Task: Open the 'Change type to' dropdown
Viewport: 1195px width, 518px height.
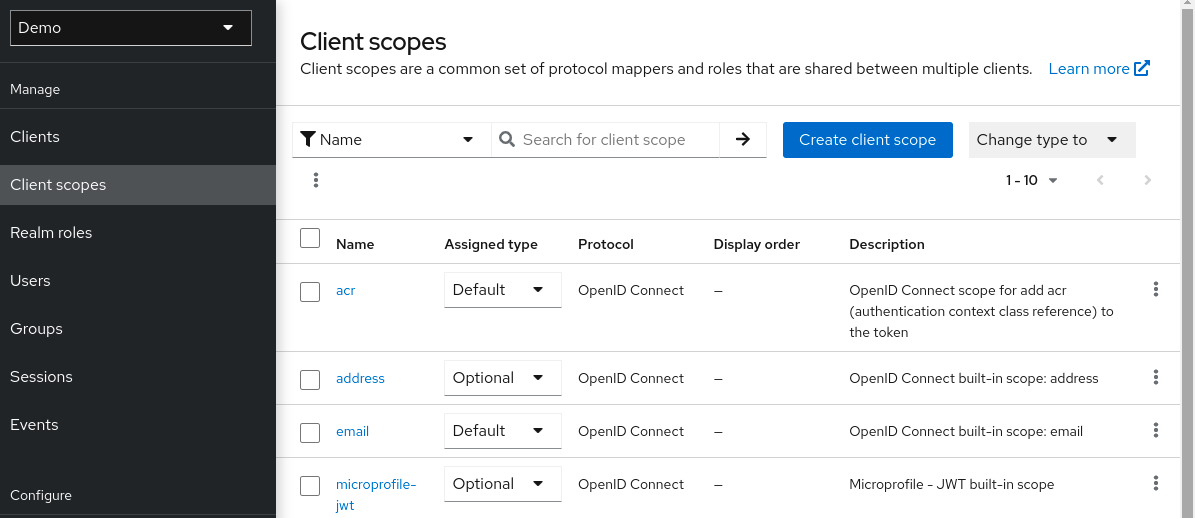Action: (1051, 140)
